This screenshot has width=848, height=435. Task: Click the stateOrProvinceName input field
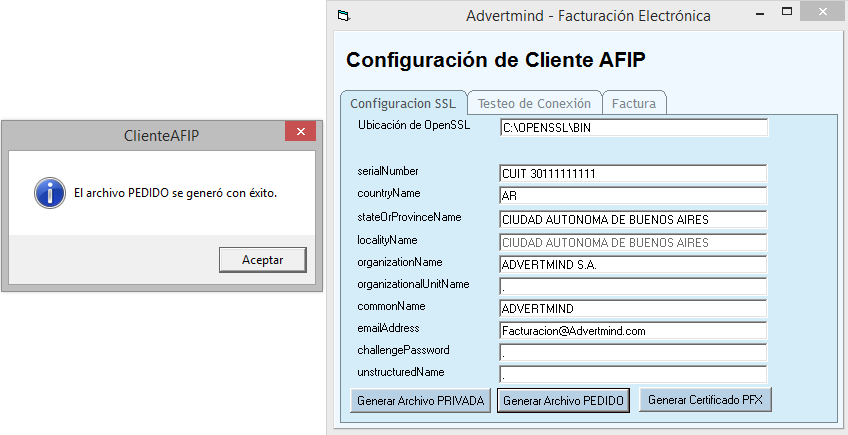(633, 219)
